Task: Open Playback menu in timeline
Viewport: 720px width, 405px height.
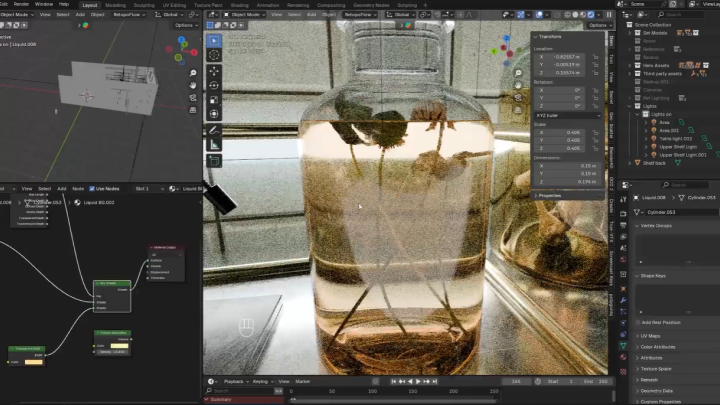Action: point(236,382)
